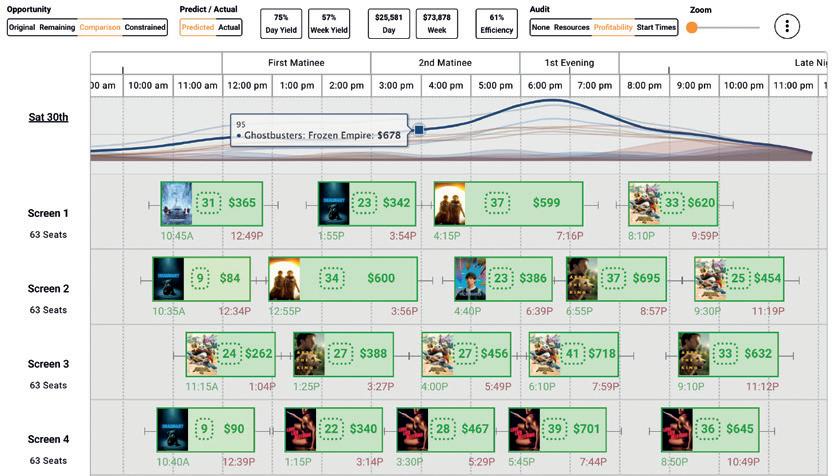Select the Remaining opportunity option
The height and width of the screenshot is (476, 837).
click(57, 27)
